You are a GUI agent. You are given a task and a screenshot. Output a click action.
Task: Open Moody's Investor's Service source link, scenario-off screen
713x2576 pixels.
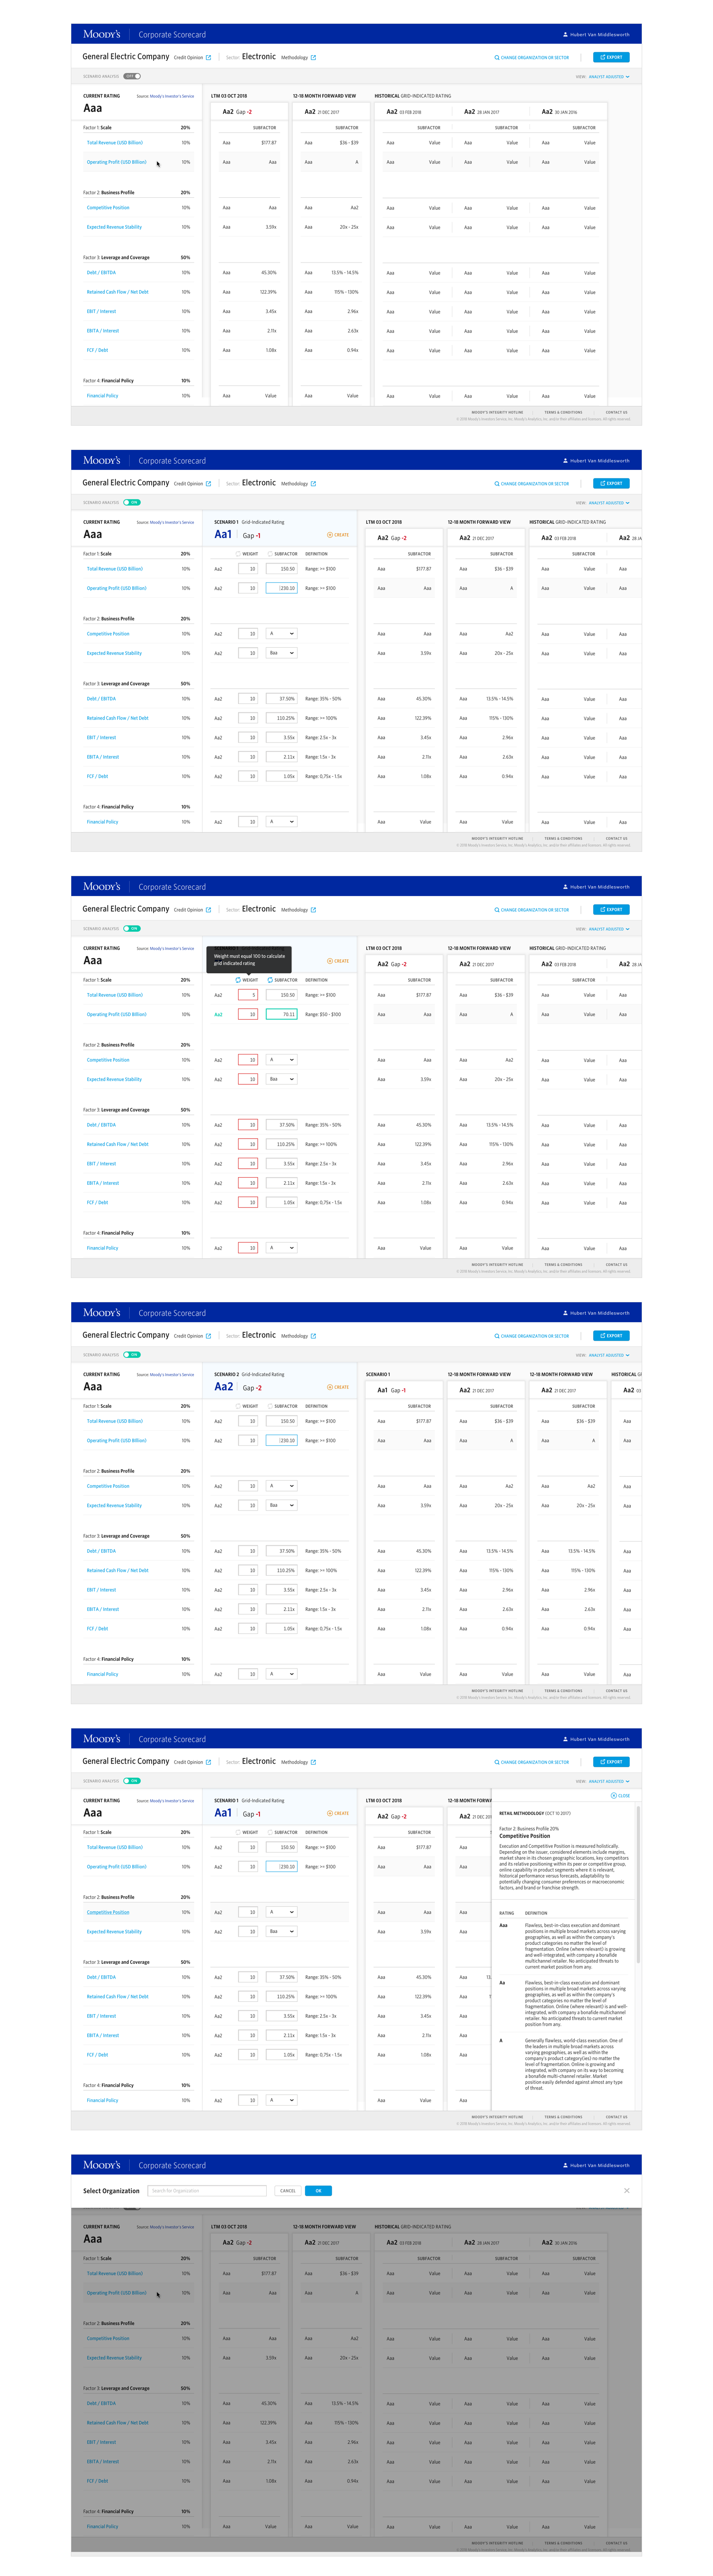(172, 96)
